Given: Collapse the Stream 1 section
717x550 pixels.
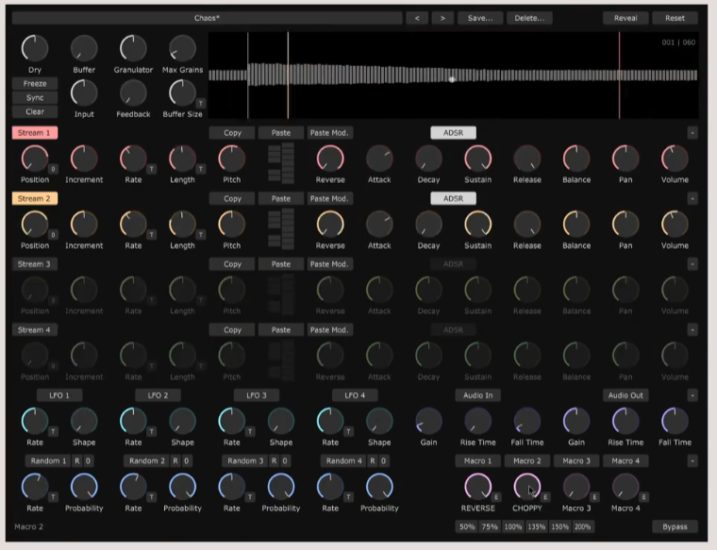Looking at the screenshot, I should pyautogui.click(x=692, y=133).
